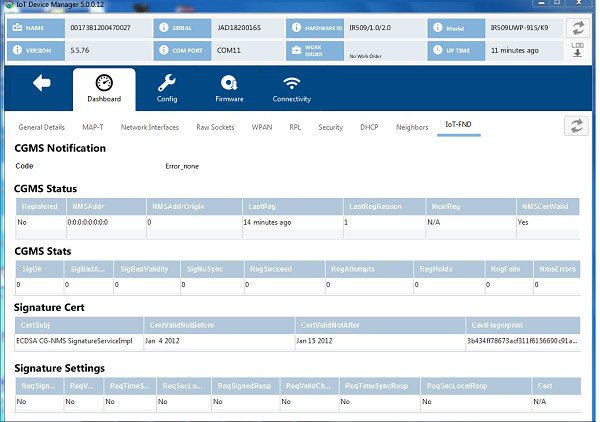Click the CertFingerprint column header

point(523,325)
